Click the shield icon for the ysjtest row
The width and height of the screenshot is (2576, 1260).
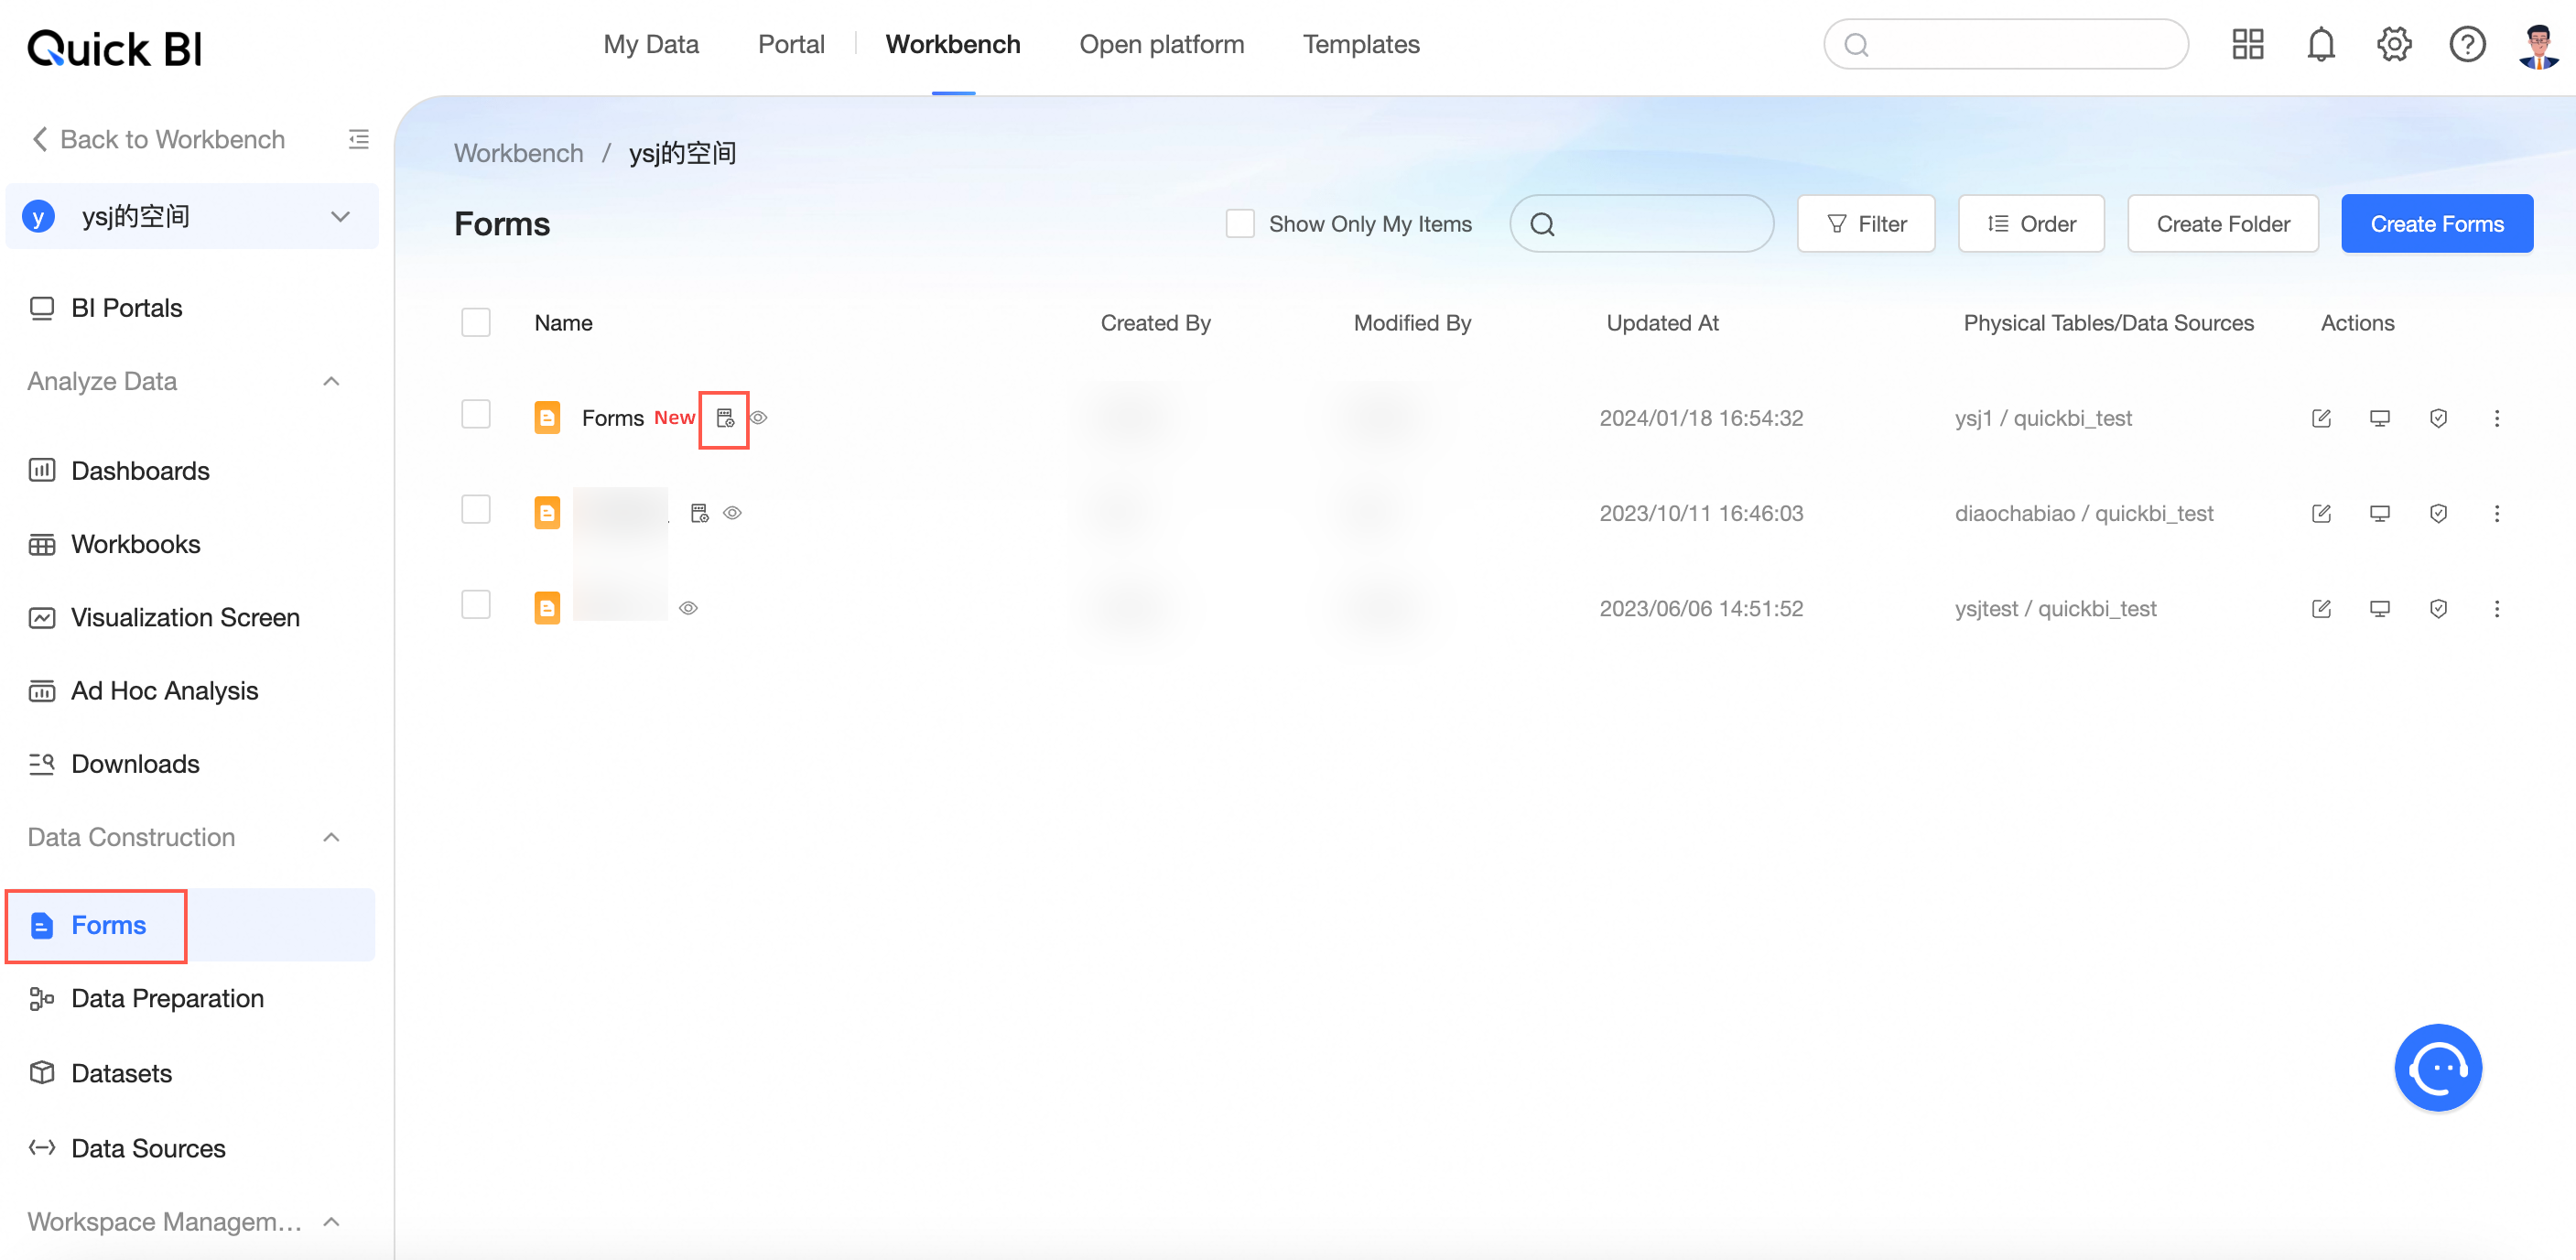click(2438, 608)
